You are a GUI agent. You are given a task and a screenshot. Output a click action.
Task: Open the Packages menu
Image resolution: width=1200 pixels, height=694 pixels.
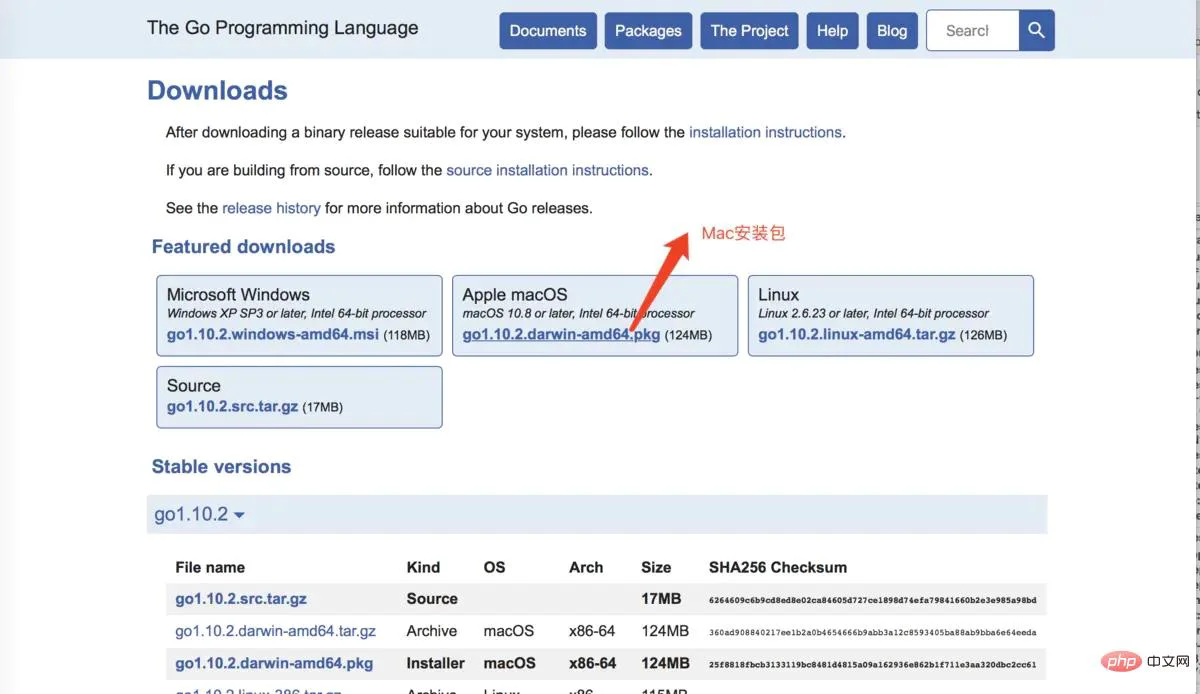pyautogui.click(x=648, y=31)
